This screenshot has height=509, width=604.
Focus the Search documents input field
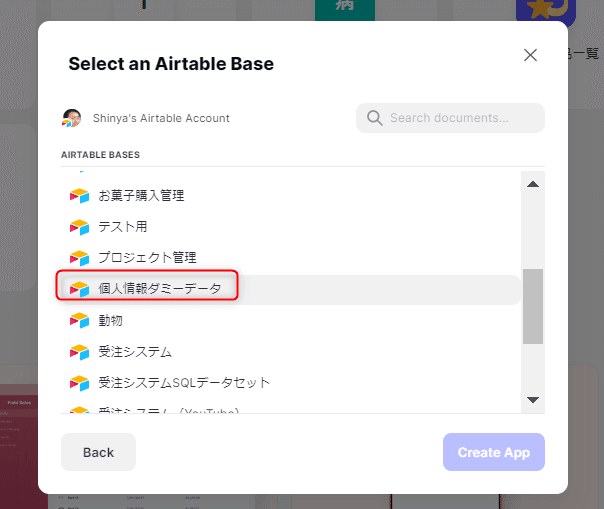(x=450, y=118)
